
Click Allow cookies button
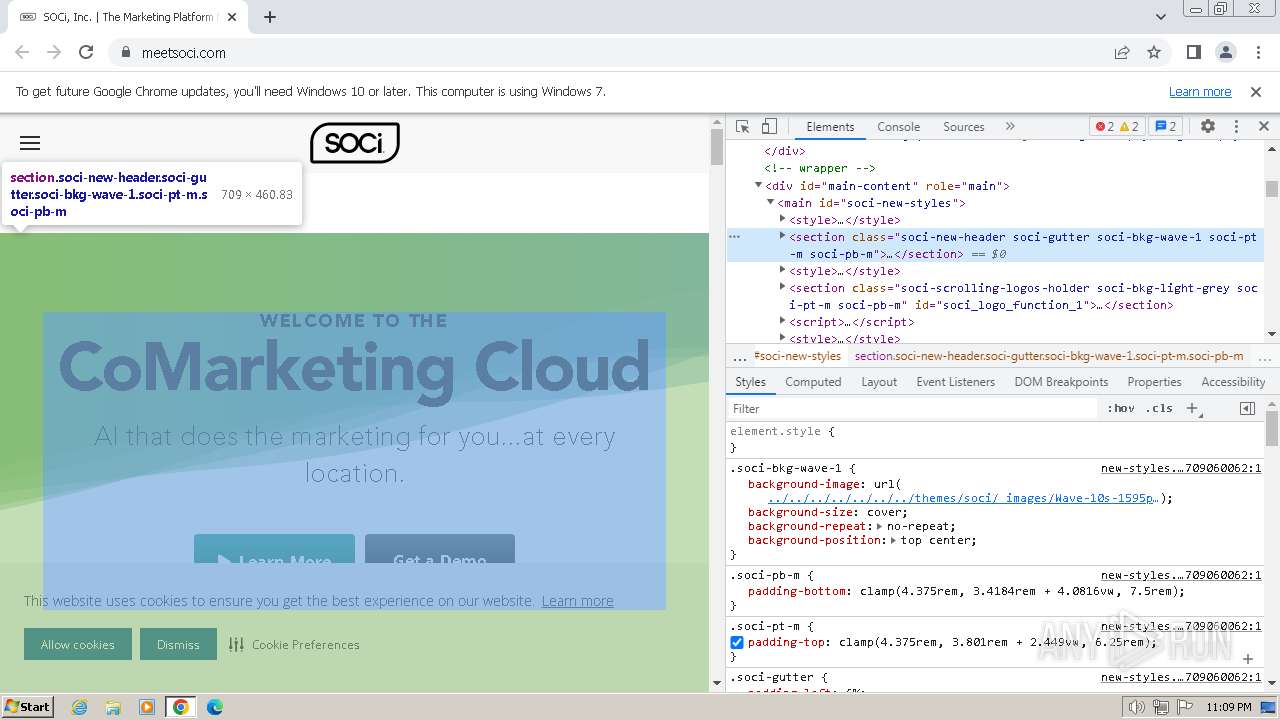77,645
